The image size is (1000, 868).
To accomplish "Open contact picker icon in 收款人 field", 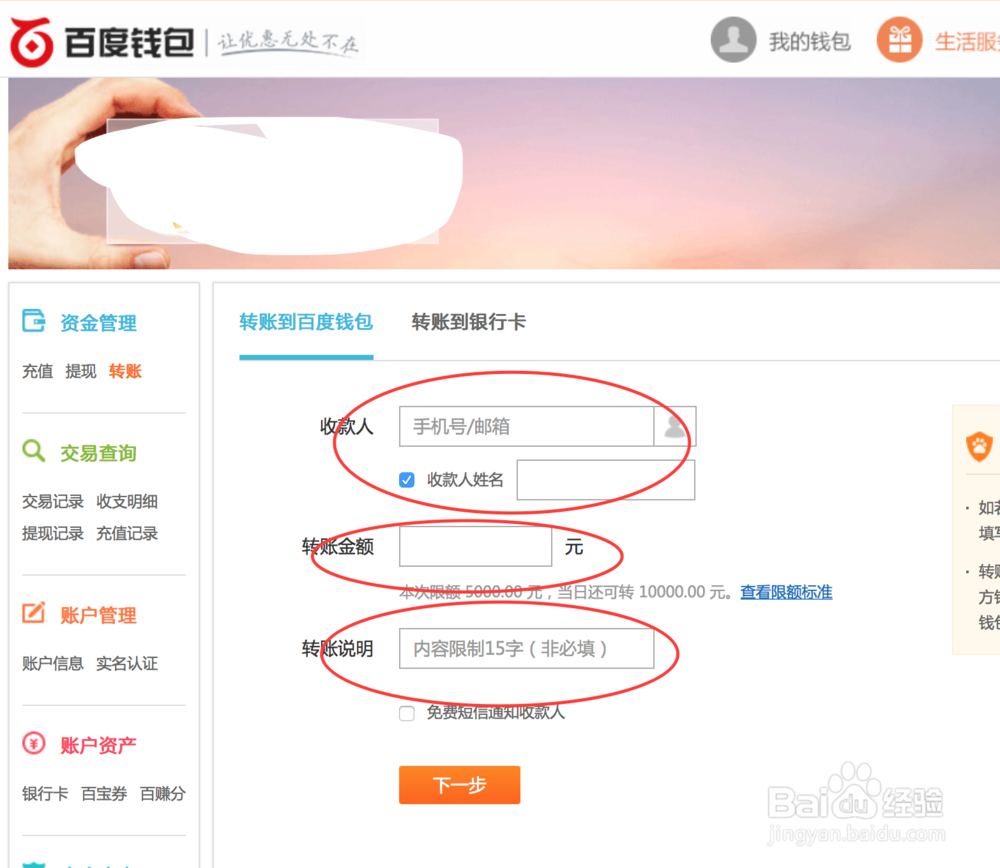I will point(675,426).
